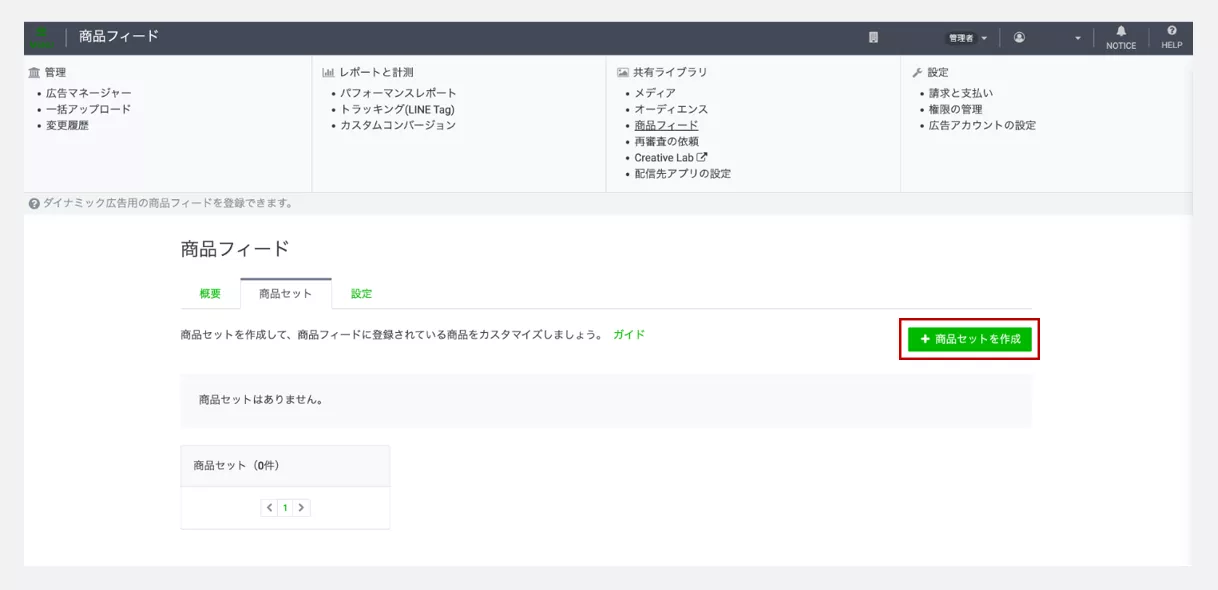
Task: Select page number 1 in pagination
Action: tap(285, 508)
